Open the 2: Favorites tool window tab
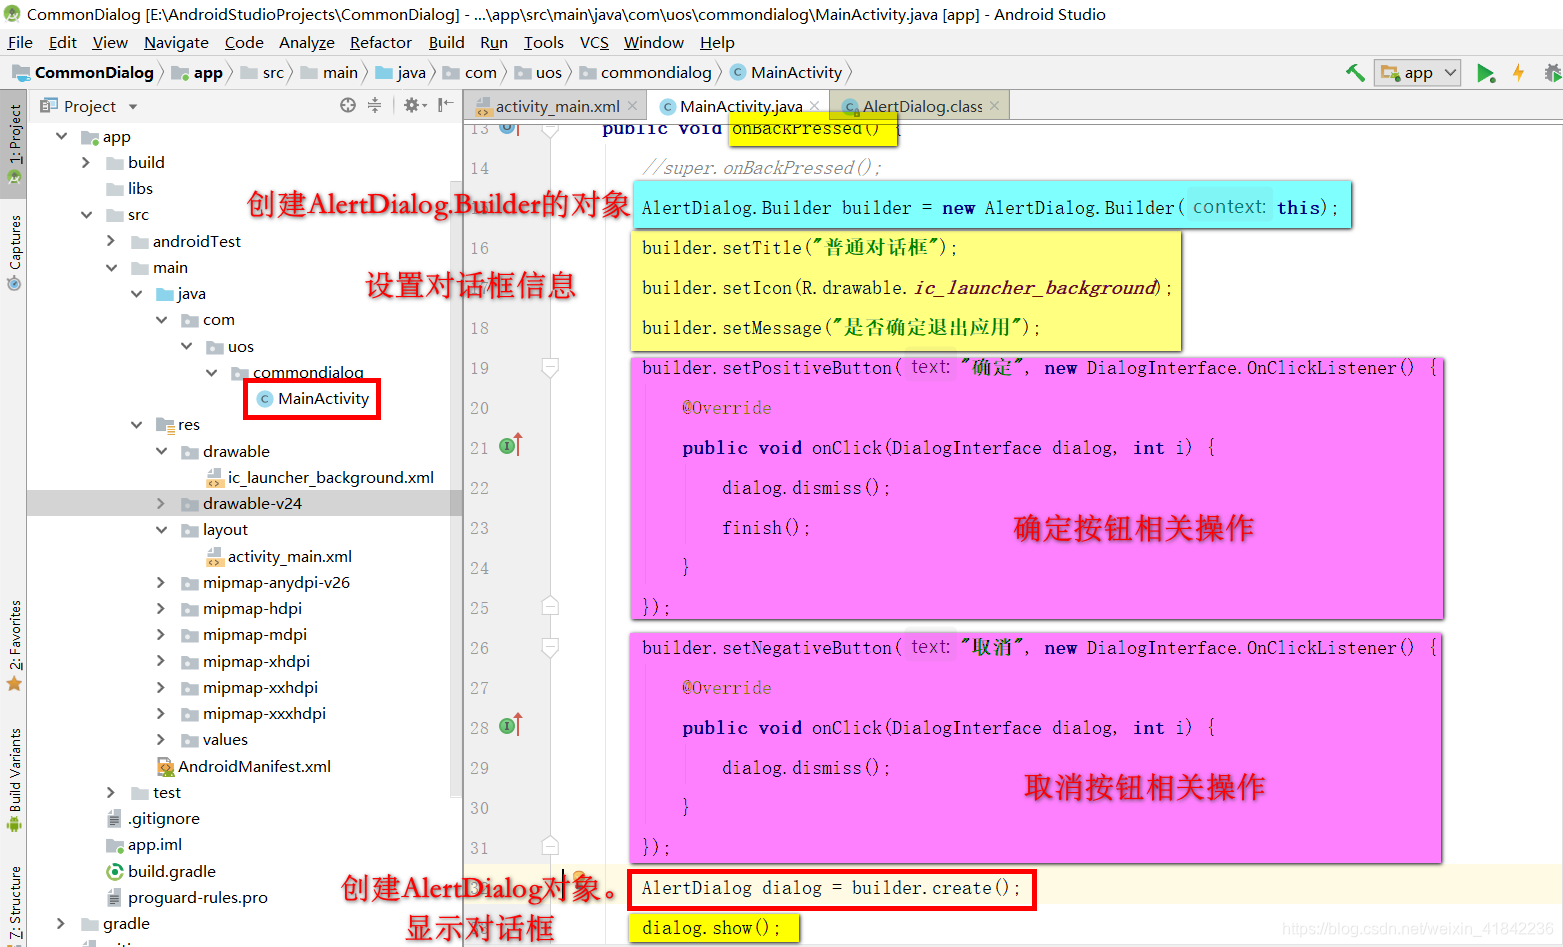 tap(14, 645)
